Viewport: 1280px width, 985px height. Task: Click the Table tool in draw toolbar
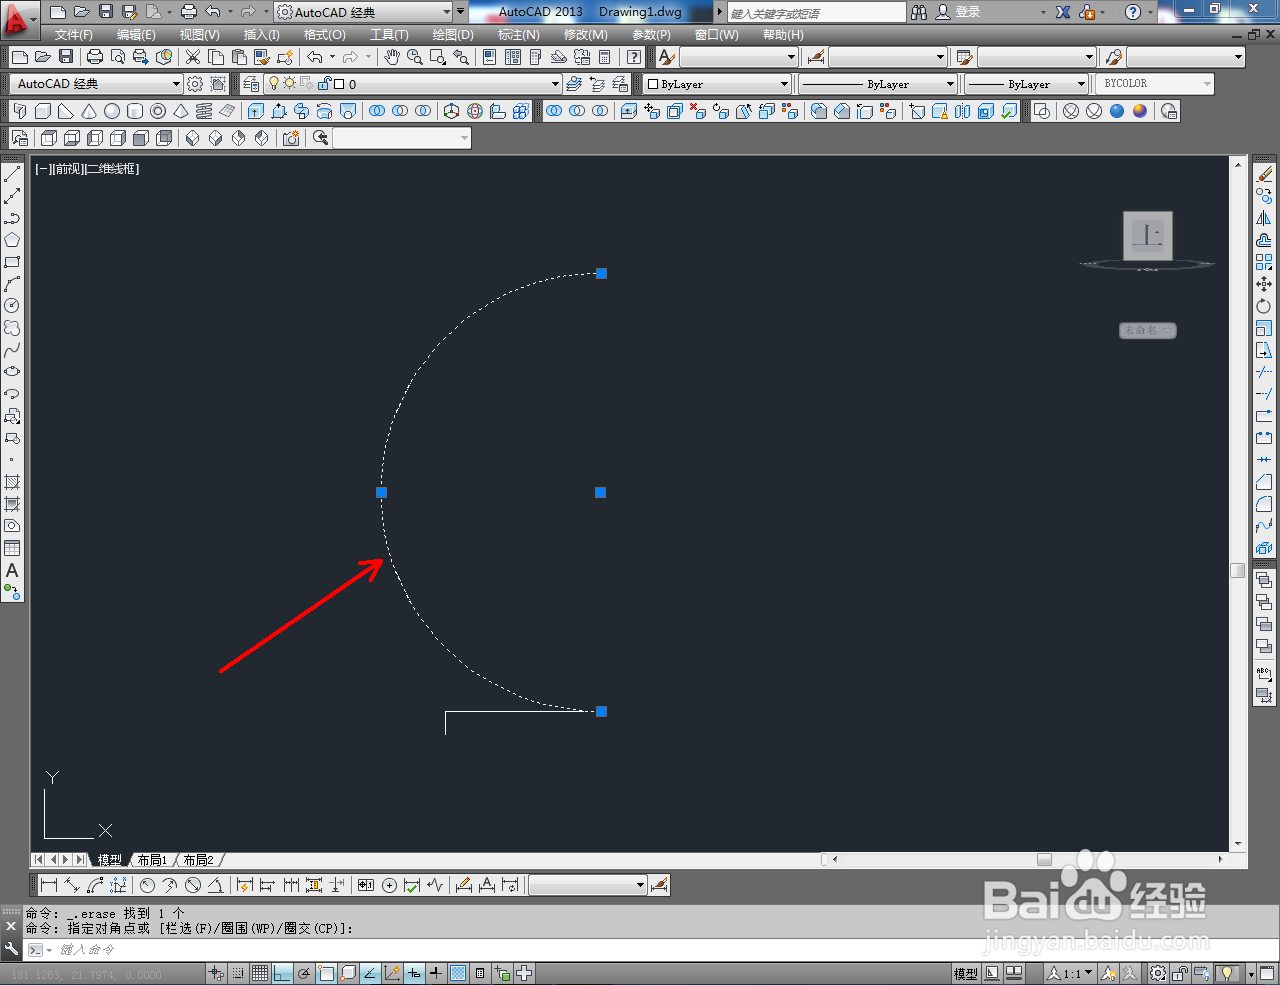pos(12,548)
